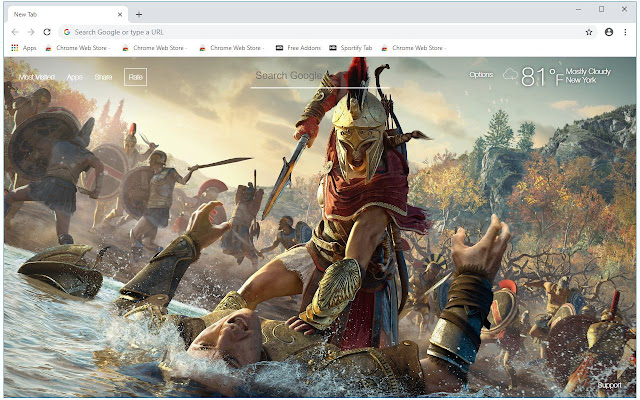640x400 pixels.
Task: Open the Free Addons bookmark
Action: pos(298,48)
